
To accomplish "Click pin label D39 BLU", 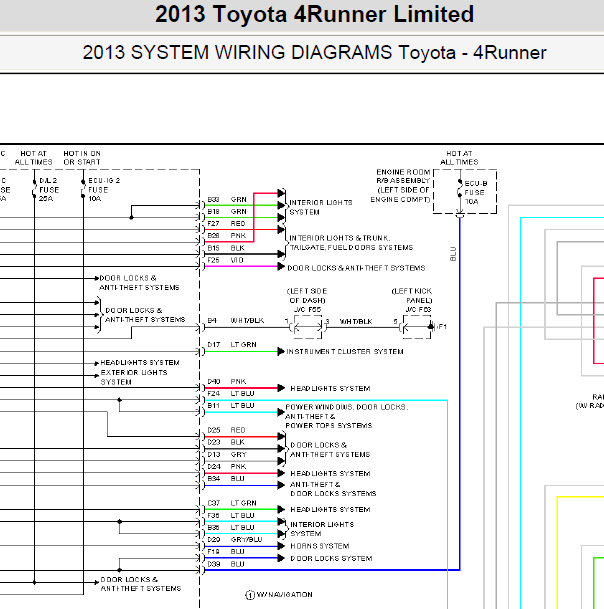I will 226,564.
